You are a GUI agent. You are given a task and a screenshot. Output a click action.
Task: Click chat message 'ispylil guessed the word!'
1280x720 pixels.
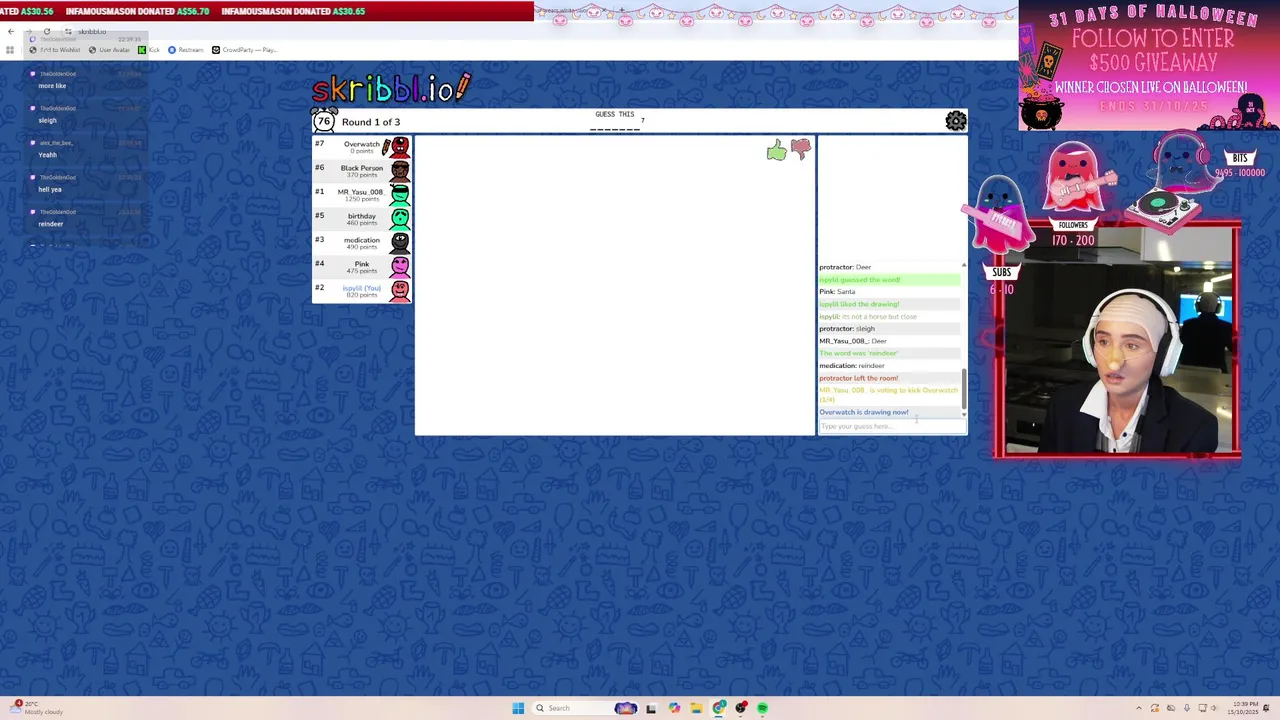pos(860,280)
